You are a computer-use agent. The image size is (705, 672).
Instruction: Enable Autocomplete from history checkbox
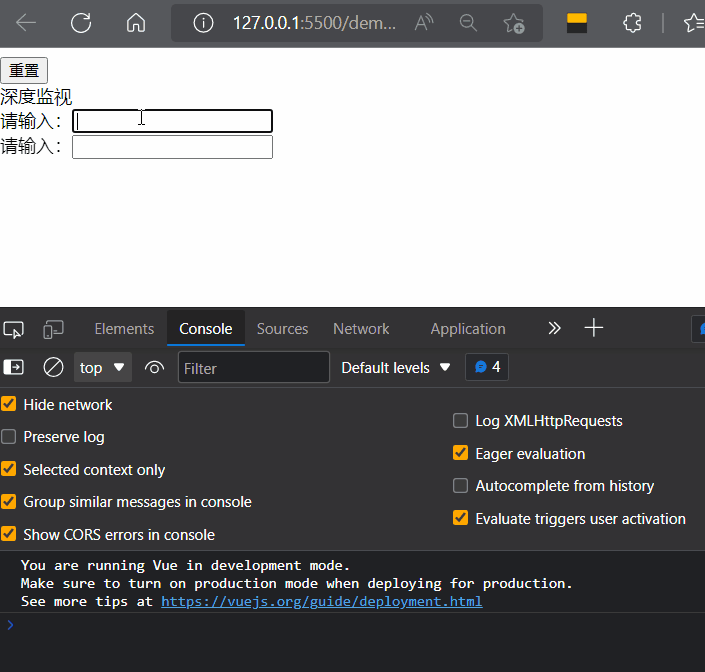pos(460,485)
